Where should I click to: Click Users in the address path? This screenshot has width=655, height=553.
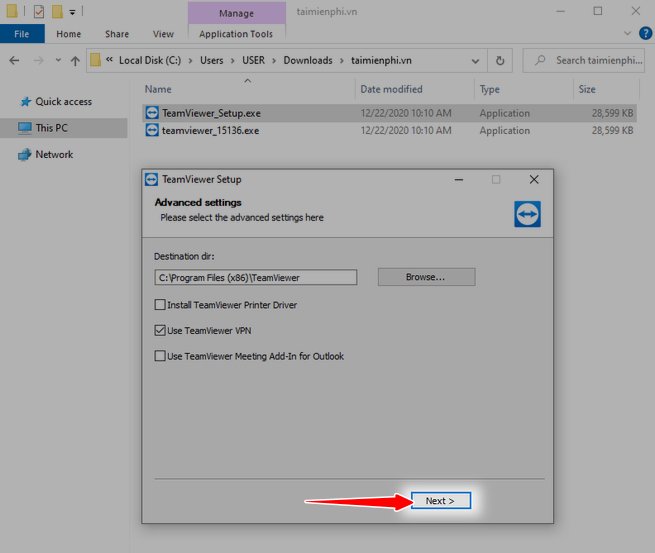coord(212,61)
